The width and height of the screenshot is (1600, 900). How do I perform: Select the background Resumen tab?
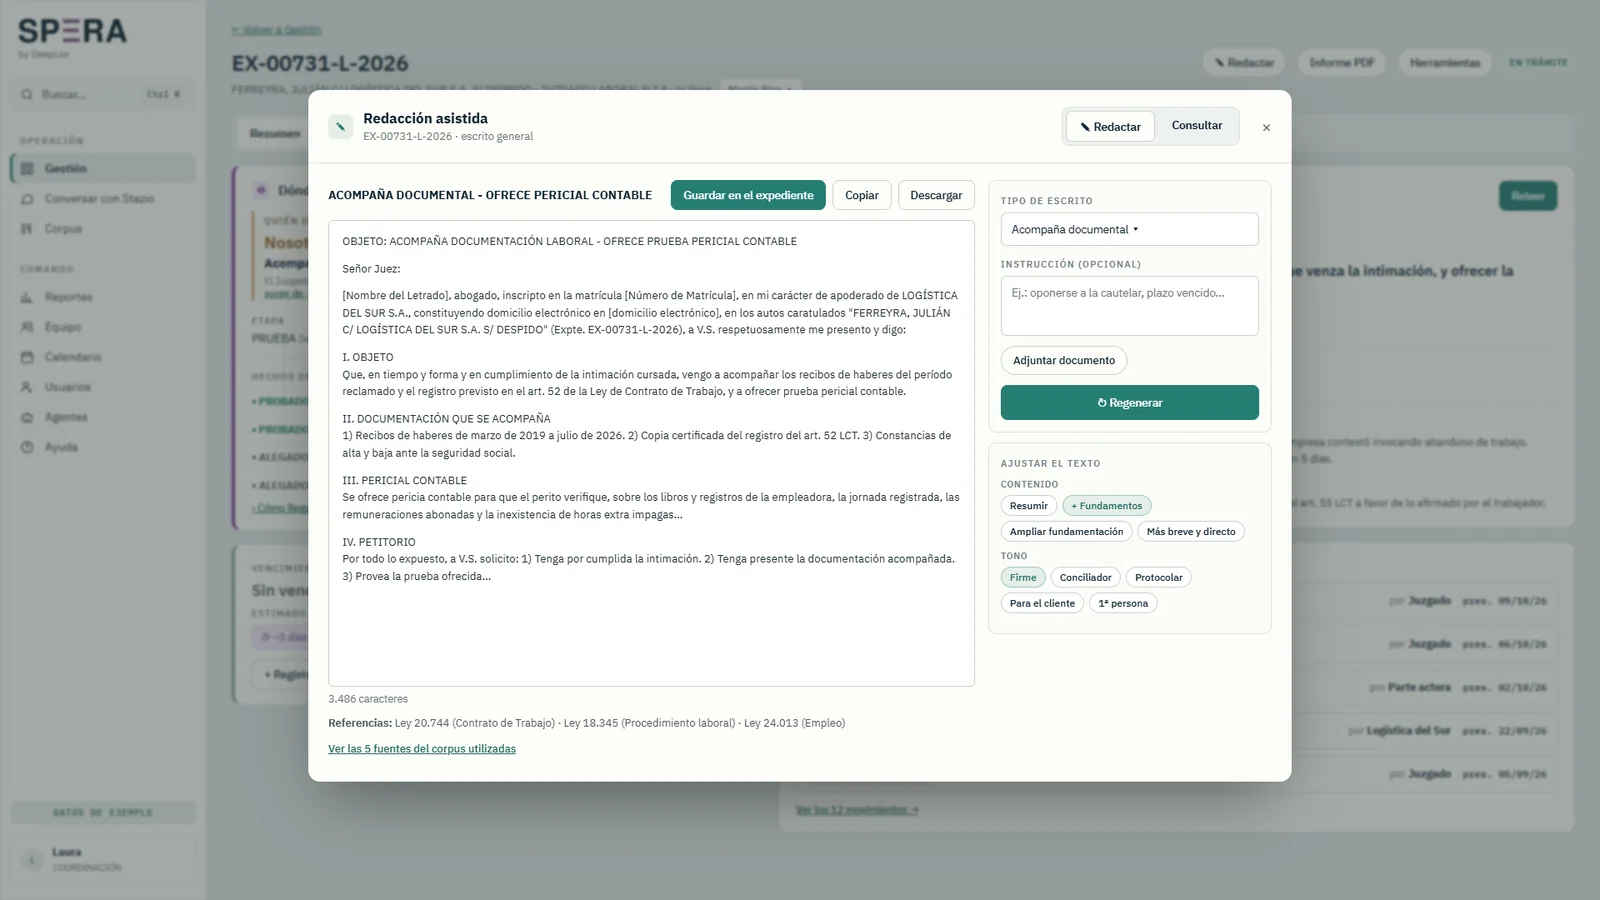[x=275, y=133]
